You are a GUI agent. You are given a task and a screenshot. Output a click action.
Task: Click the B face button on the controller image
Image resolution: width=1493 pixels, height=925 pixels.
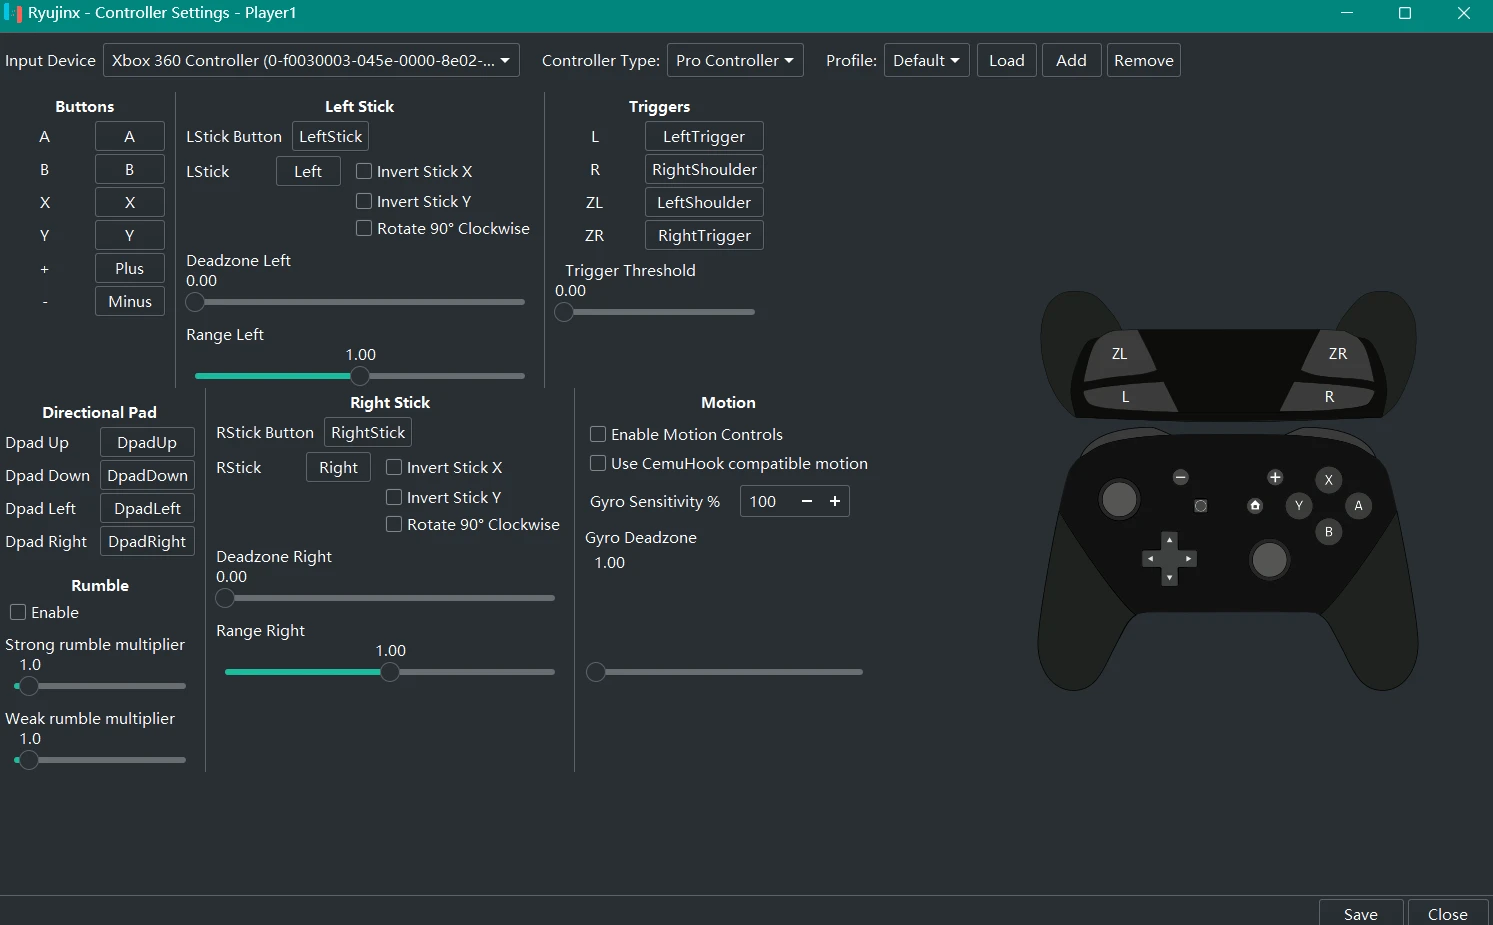click(x=1328, y=532)
